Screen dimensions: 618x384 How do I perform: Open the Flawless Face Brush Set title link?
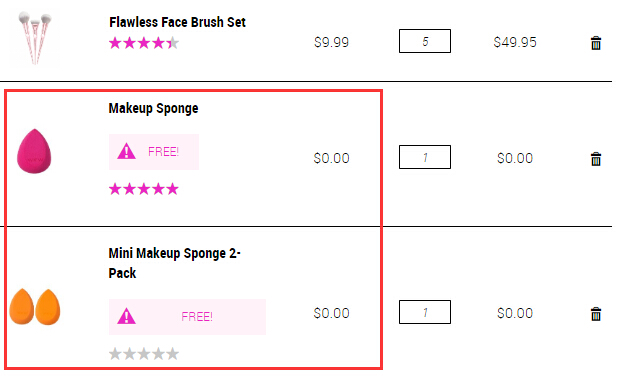click(x=177, y=22)
